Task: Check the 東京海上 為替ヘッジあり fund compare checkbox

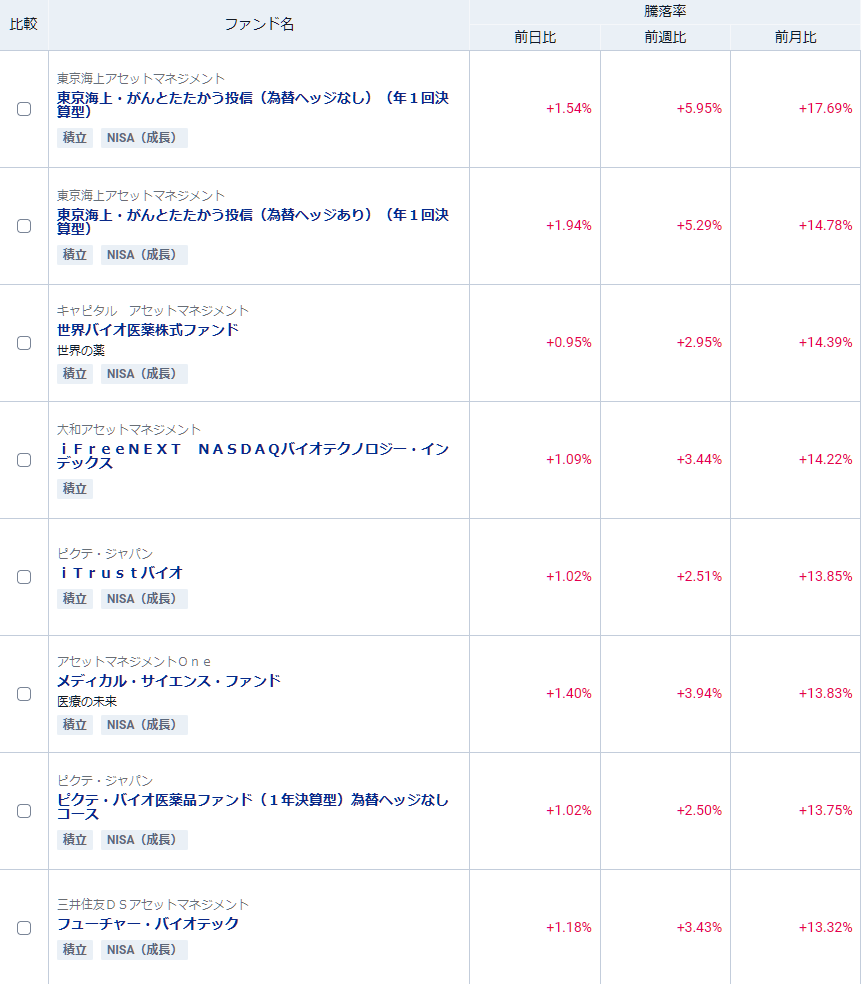Action: pos(24,226)
